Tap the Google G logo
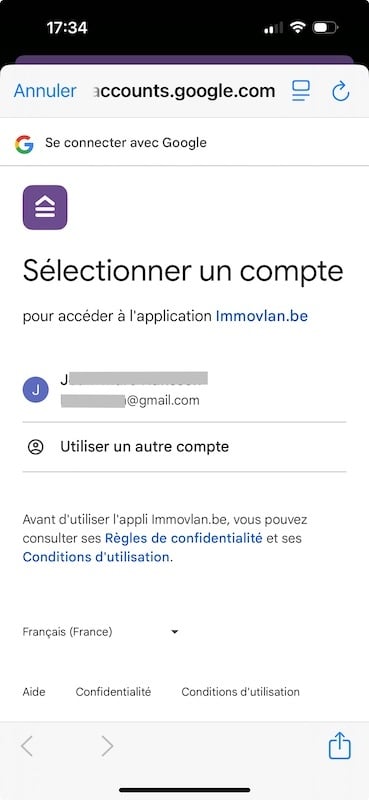This screenshot has height=800, width=369. [23, 144]
